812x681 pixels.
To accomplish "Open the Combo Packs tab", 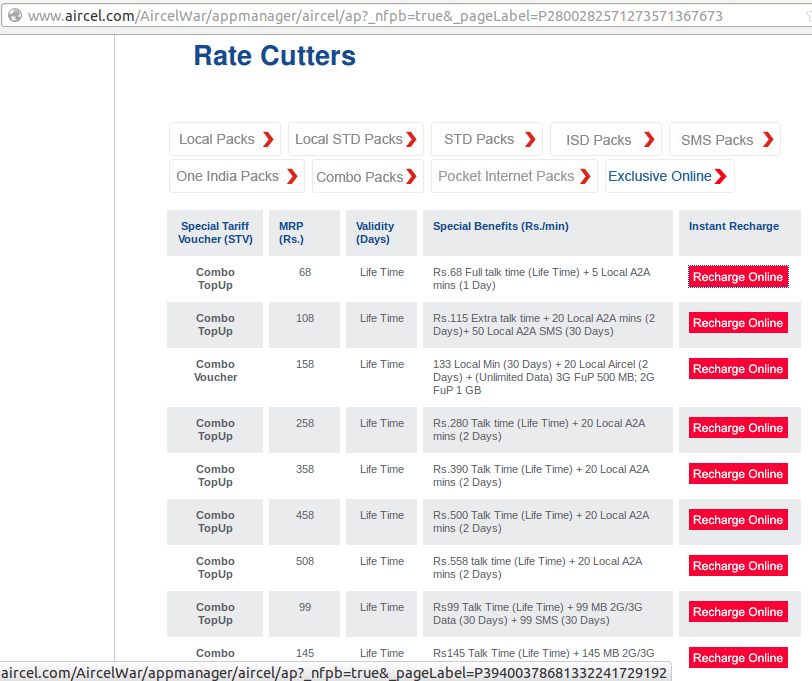I will (368, 176).
